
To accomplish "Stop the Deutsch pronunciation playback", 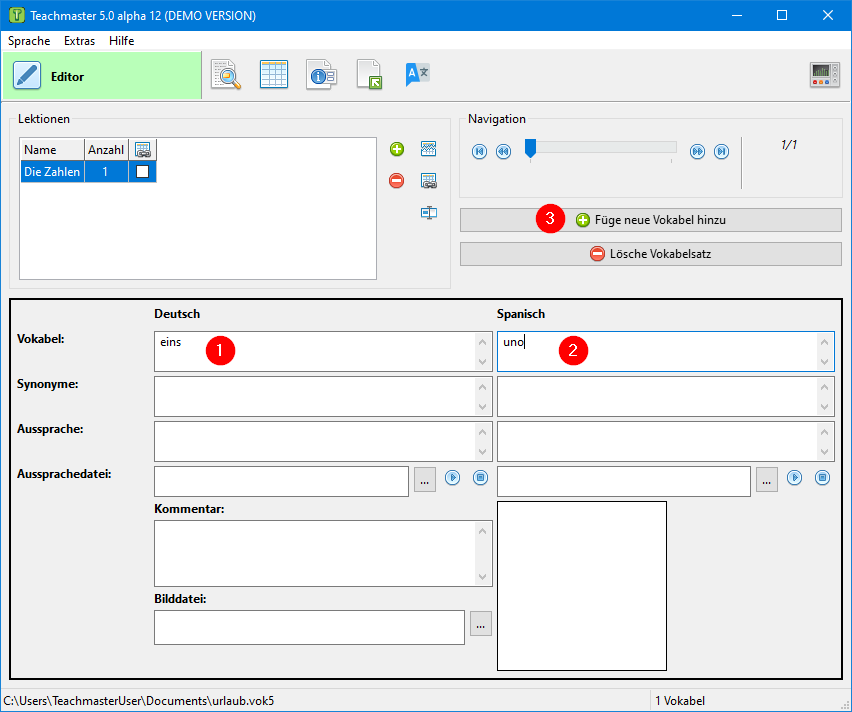I will [480, 478].
